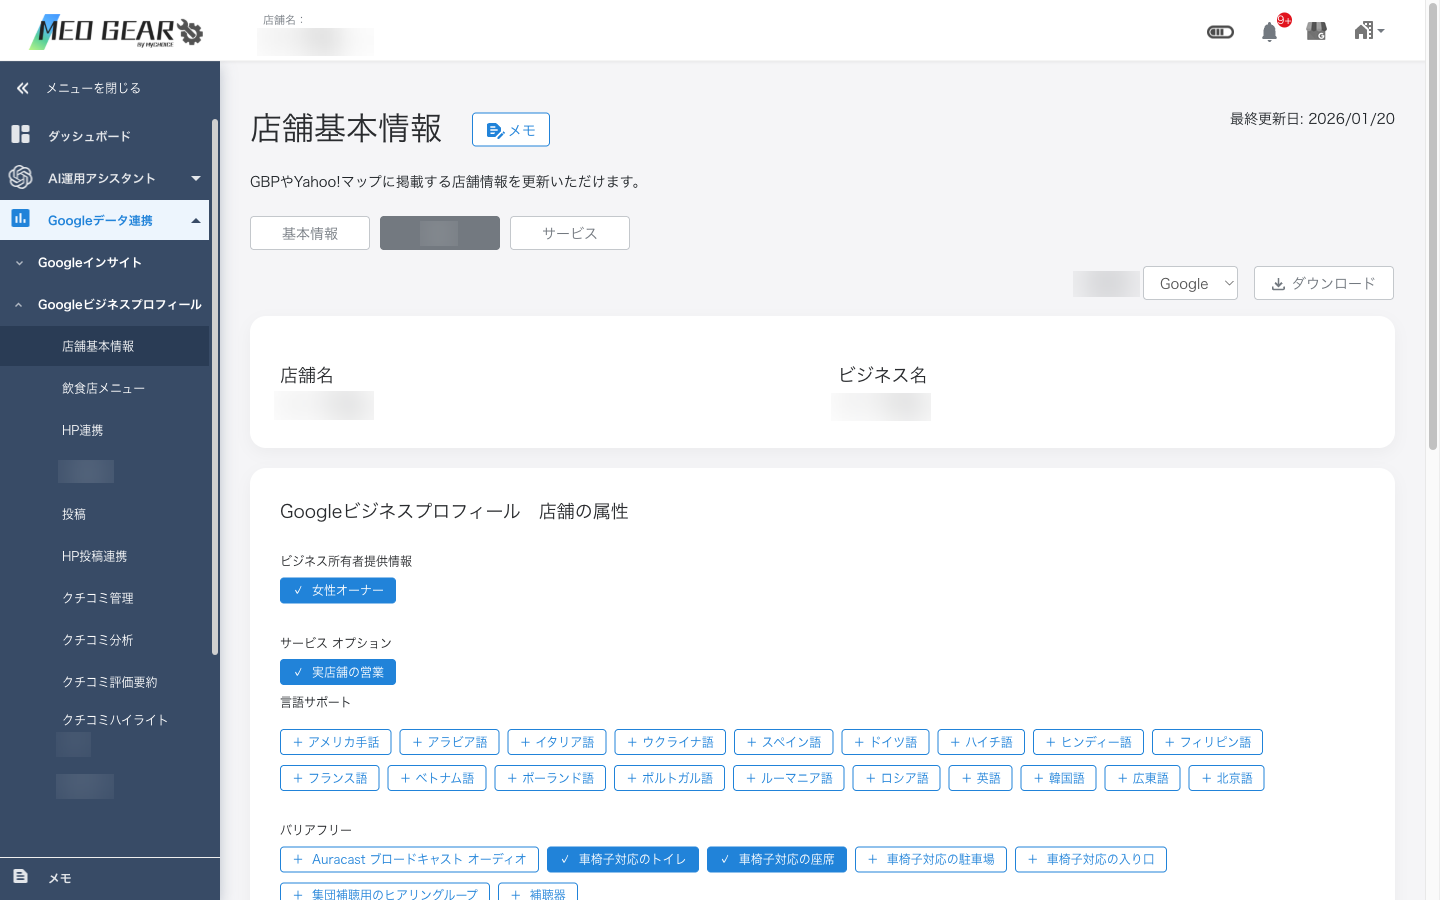Open メモ at sidebar bottom
This screenshot has height=900, width=1440.
[x=60, y=878]
